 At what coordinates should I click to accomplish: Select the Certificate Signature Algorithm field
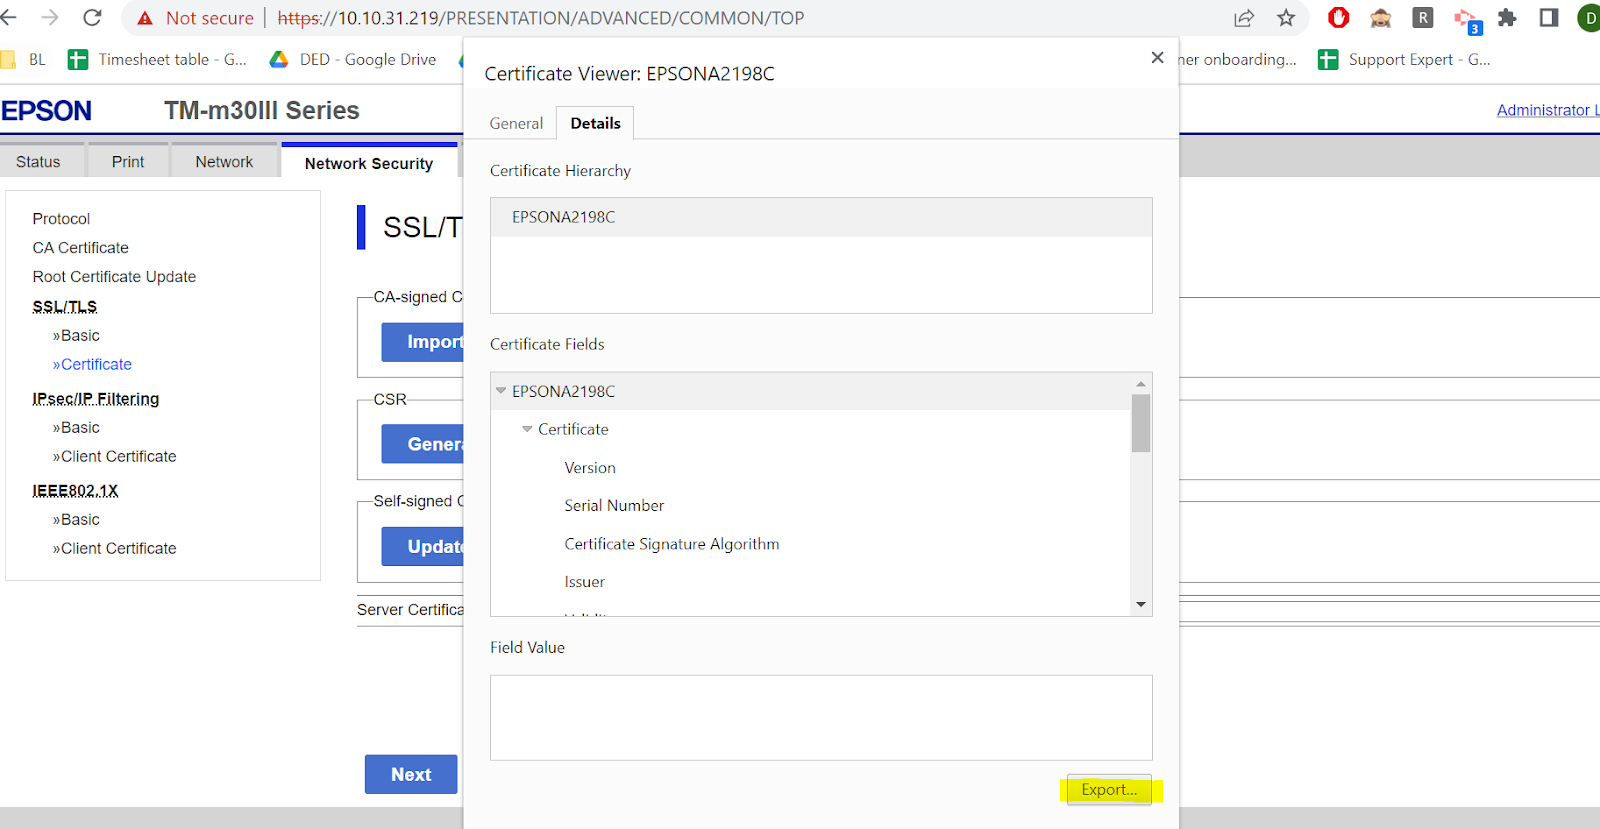672,544
